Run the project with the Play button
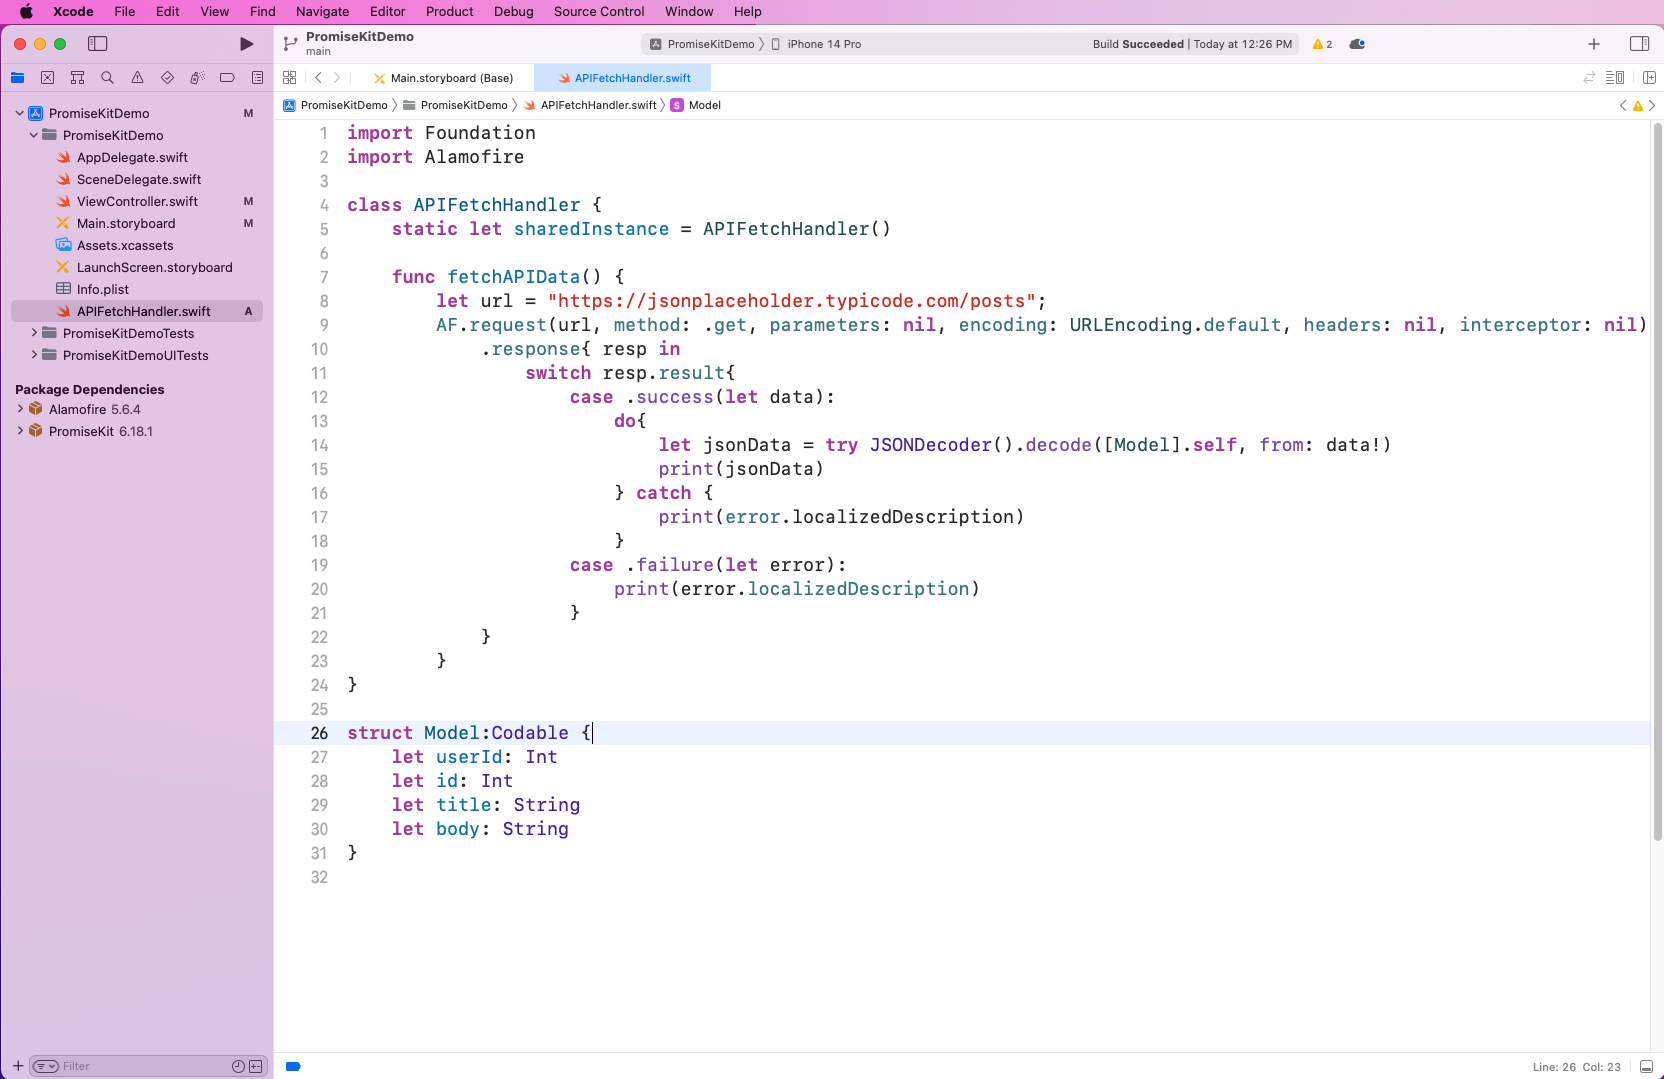Screen dimensions: 1664x1079 [246, 44]
